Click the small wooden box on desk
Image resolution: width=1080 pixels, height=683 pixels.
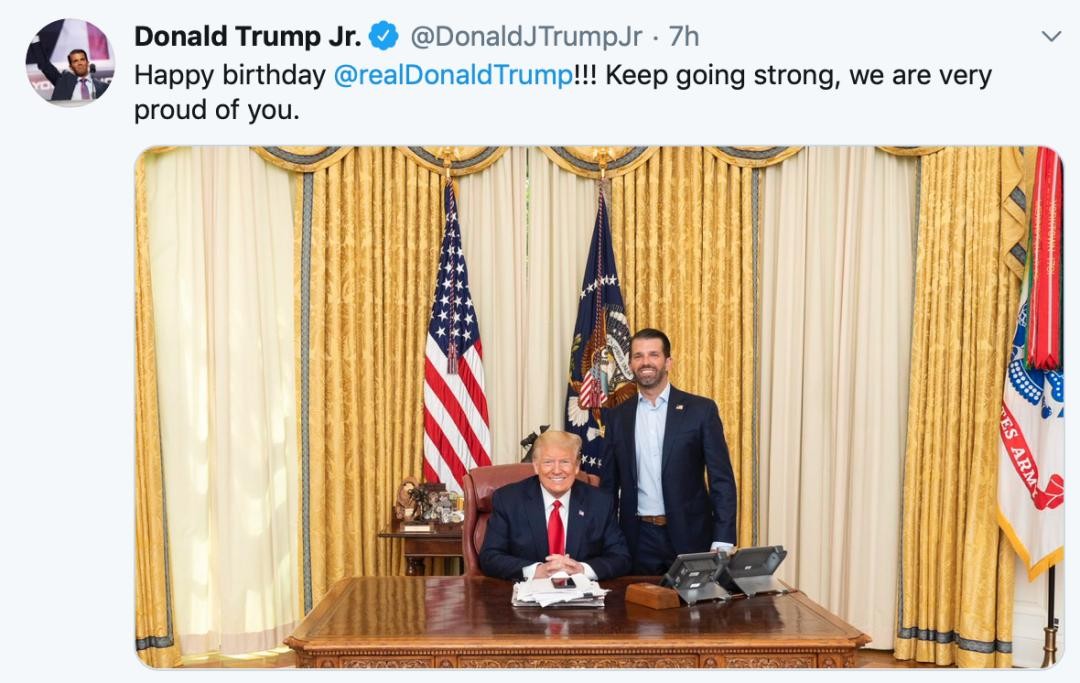[x=653, y=595]
